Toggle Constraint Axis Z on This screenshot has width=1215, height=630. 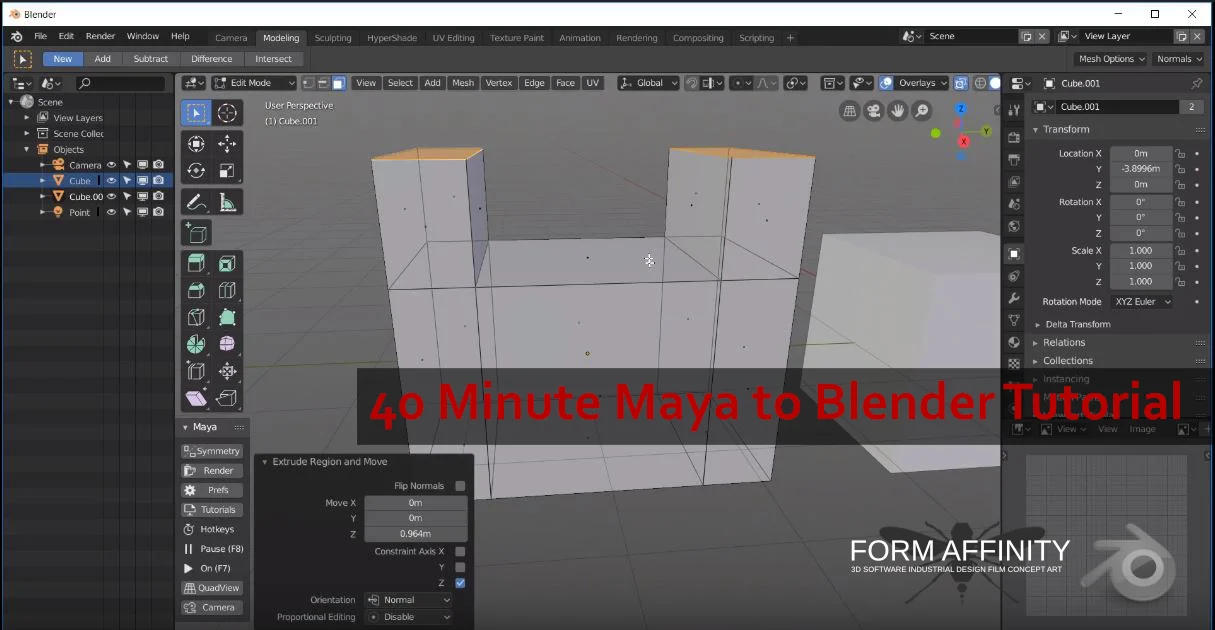[459, 582]
